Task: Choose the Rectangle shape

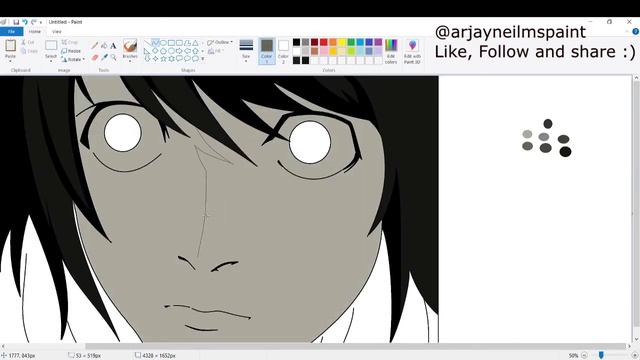Action: point(171,42)
